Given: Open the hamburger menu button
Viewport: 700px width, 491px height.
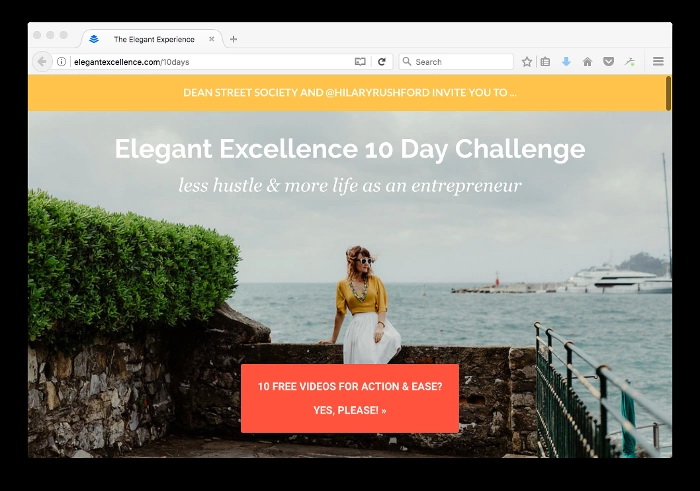Looking at the screenshot, I should [x=658, y=61].
